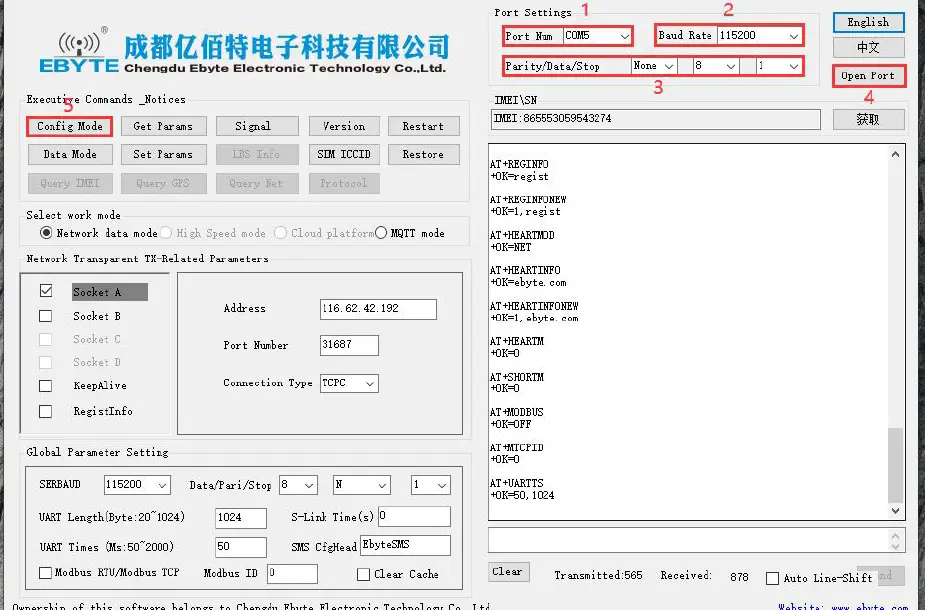Click the AT+UARTTS log line

[x=517, y=483]
